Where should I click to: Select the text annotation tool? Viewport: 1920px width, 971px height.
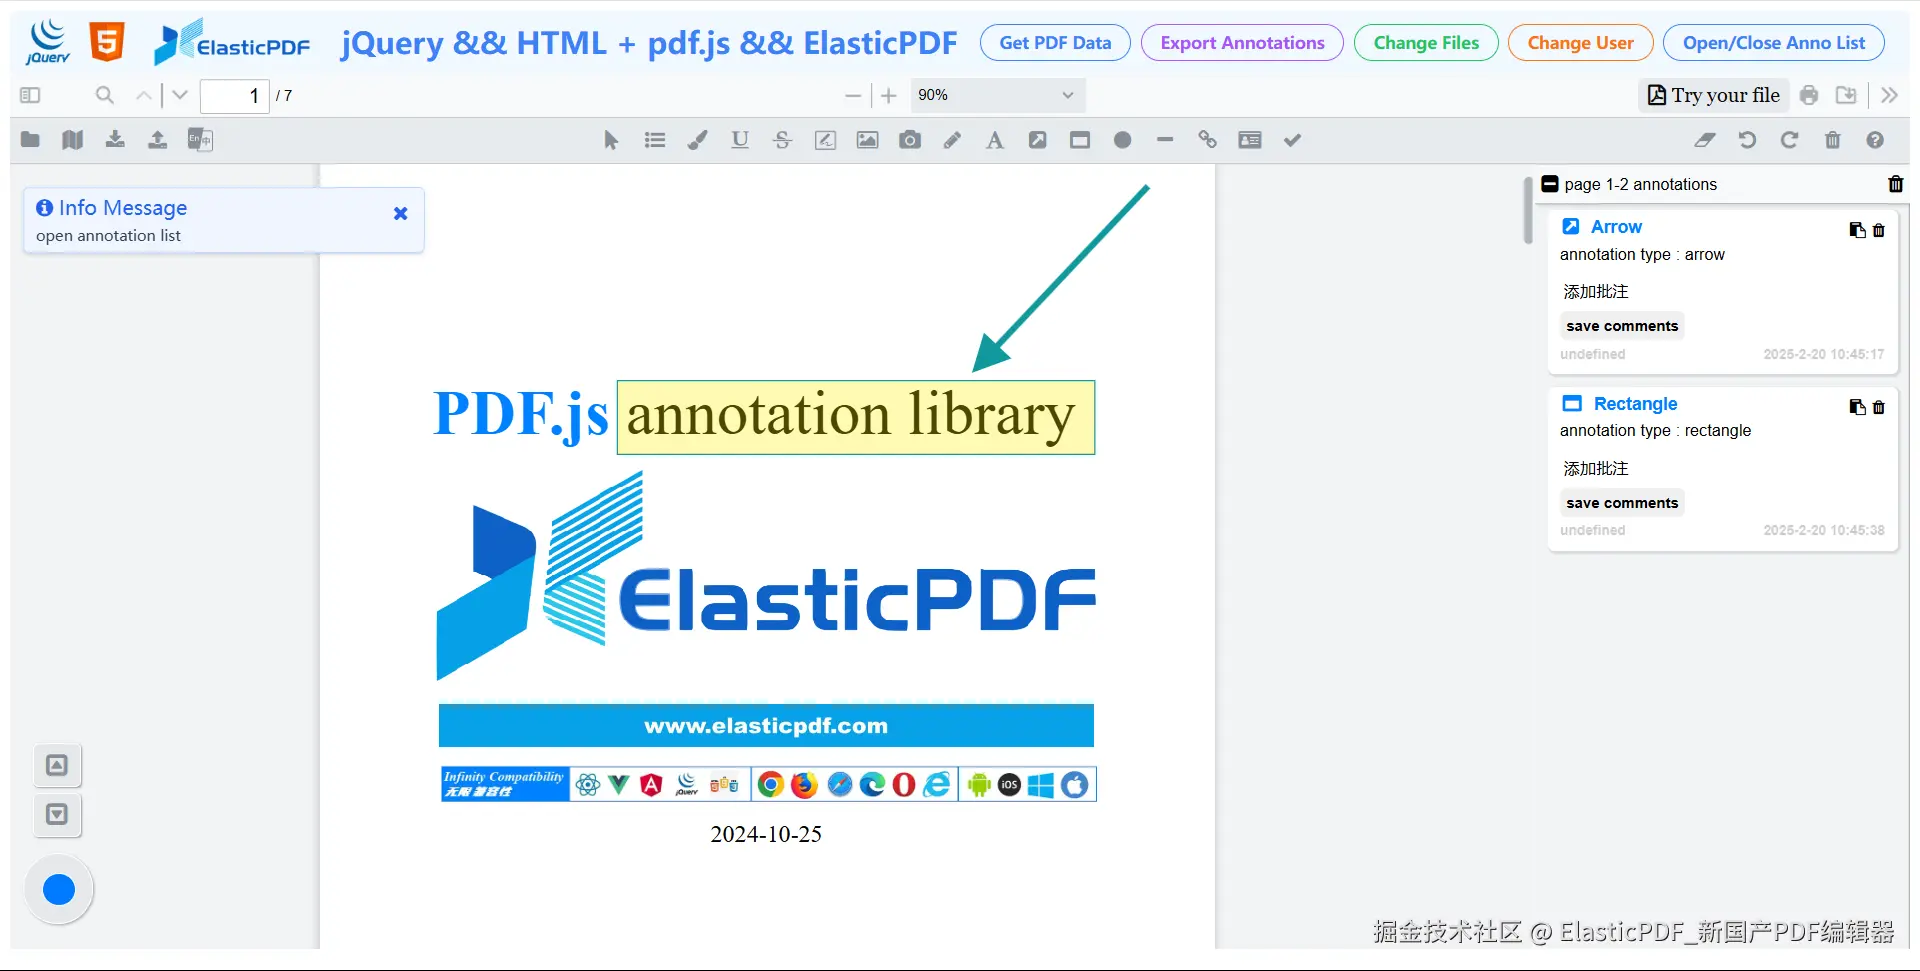995,140
